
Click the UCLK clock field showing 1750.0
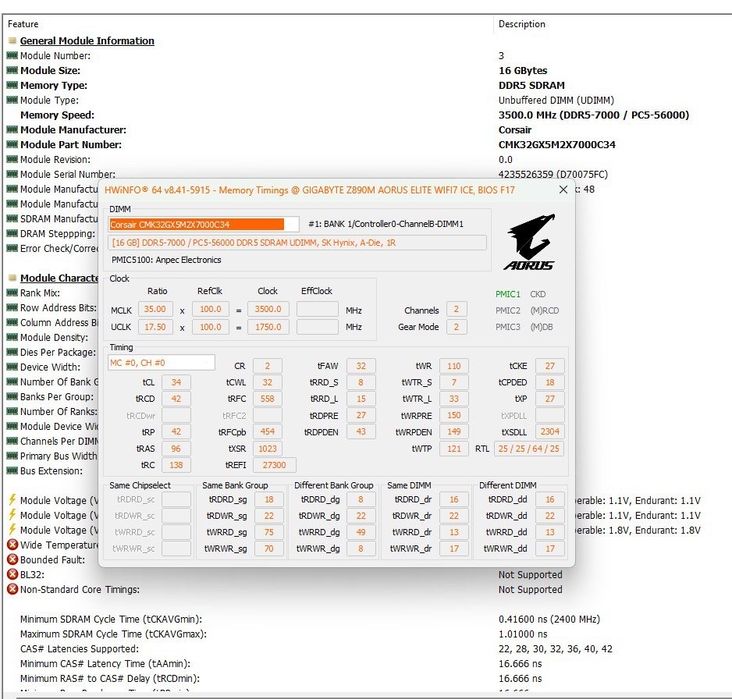pos(268,327)
